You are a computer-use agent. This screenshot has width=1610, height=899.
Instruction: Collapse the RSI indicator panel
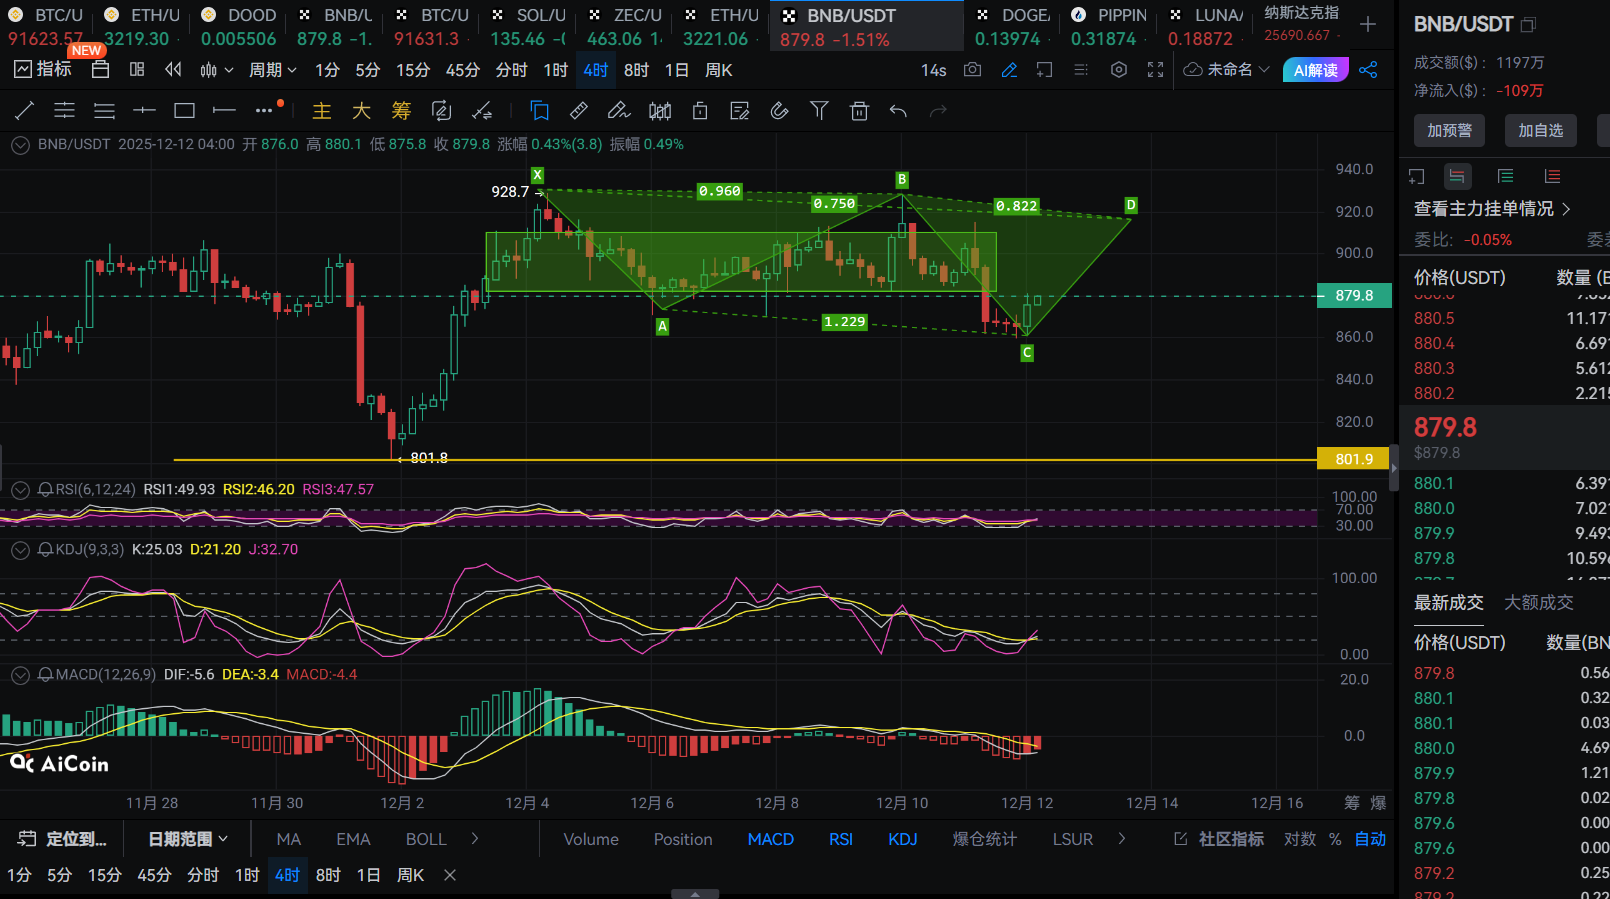pos(20,490)
